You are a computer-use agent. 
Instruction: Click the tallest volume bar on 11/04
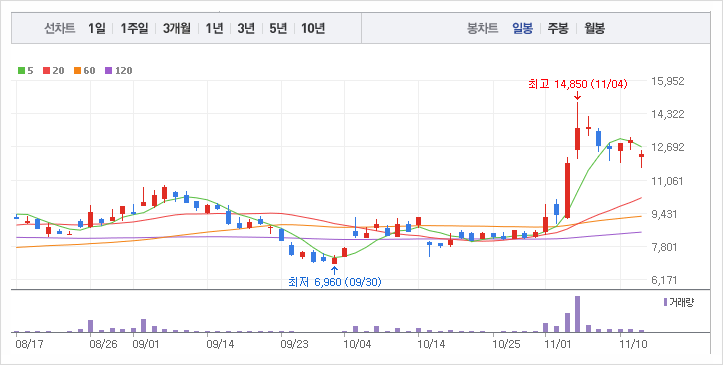(x=577, y=314)
